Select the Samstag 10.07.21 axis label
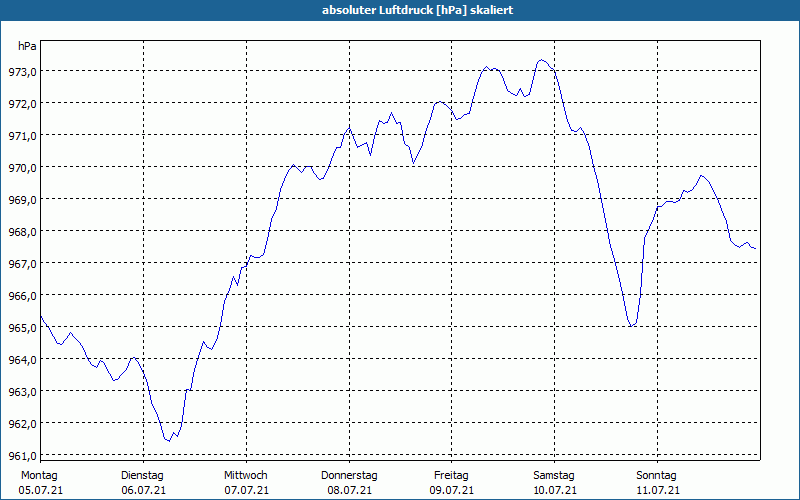 pyautogui.click(x=555, y=483)
